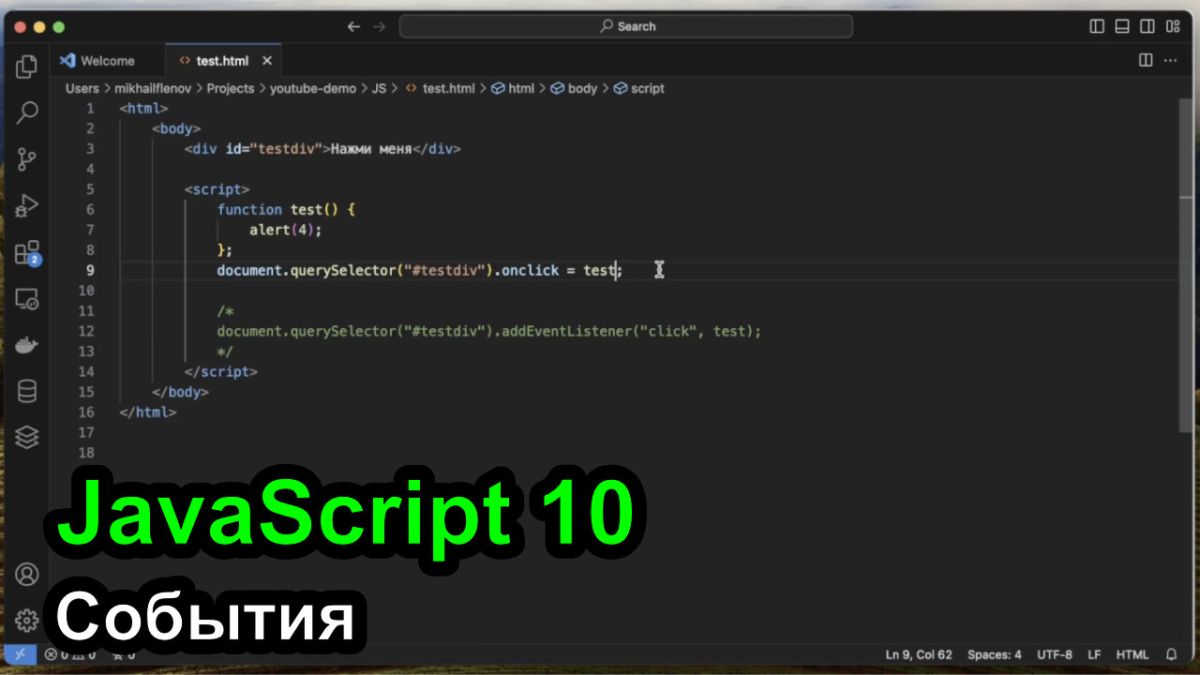Click line number 18 in the gutter
This screenshot has height=675, width=1200.
click(x=86, y=453)
